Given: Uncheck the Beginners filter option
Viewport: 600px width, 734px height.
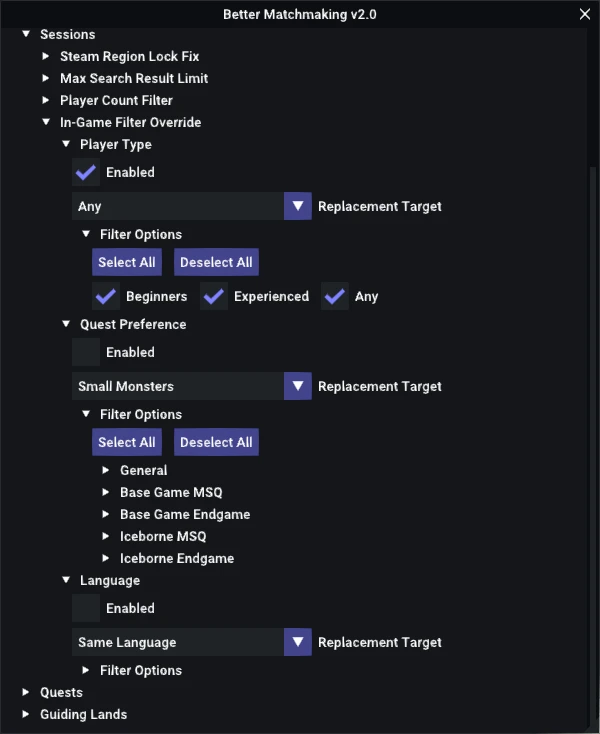Looking at the screenshot, I should click(106, 296).
